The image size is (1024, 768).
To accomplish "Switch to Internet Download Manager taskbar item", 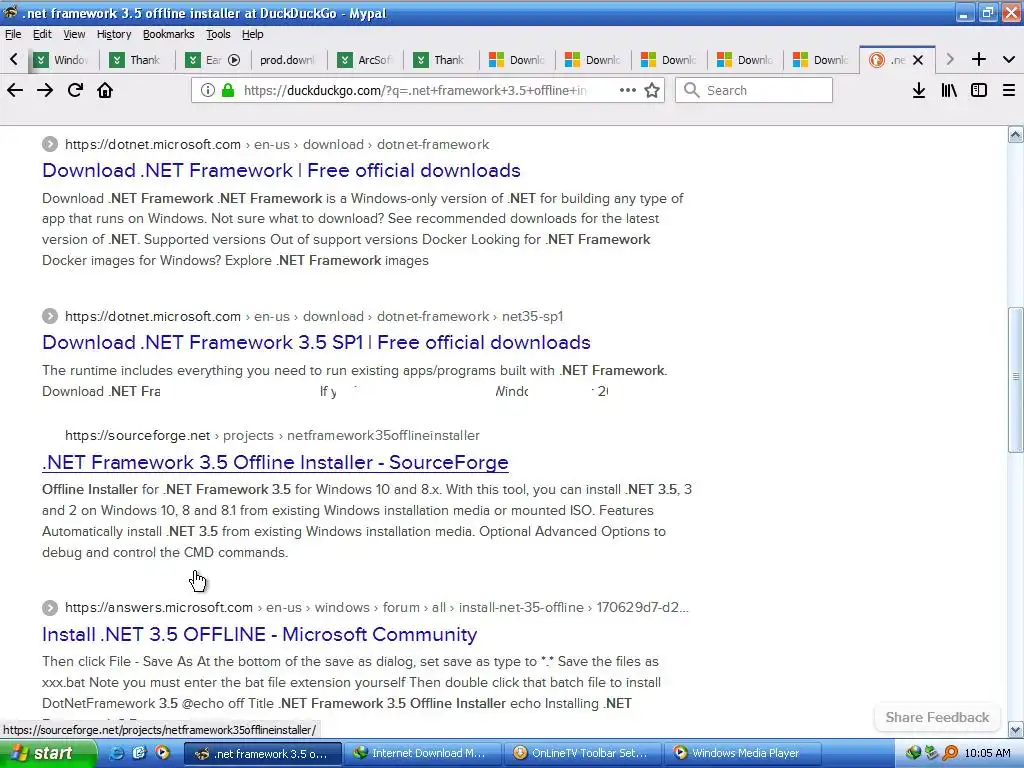I will tap(421, 753).
